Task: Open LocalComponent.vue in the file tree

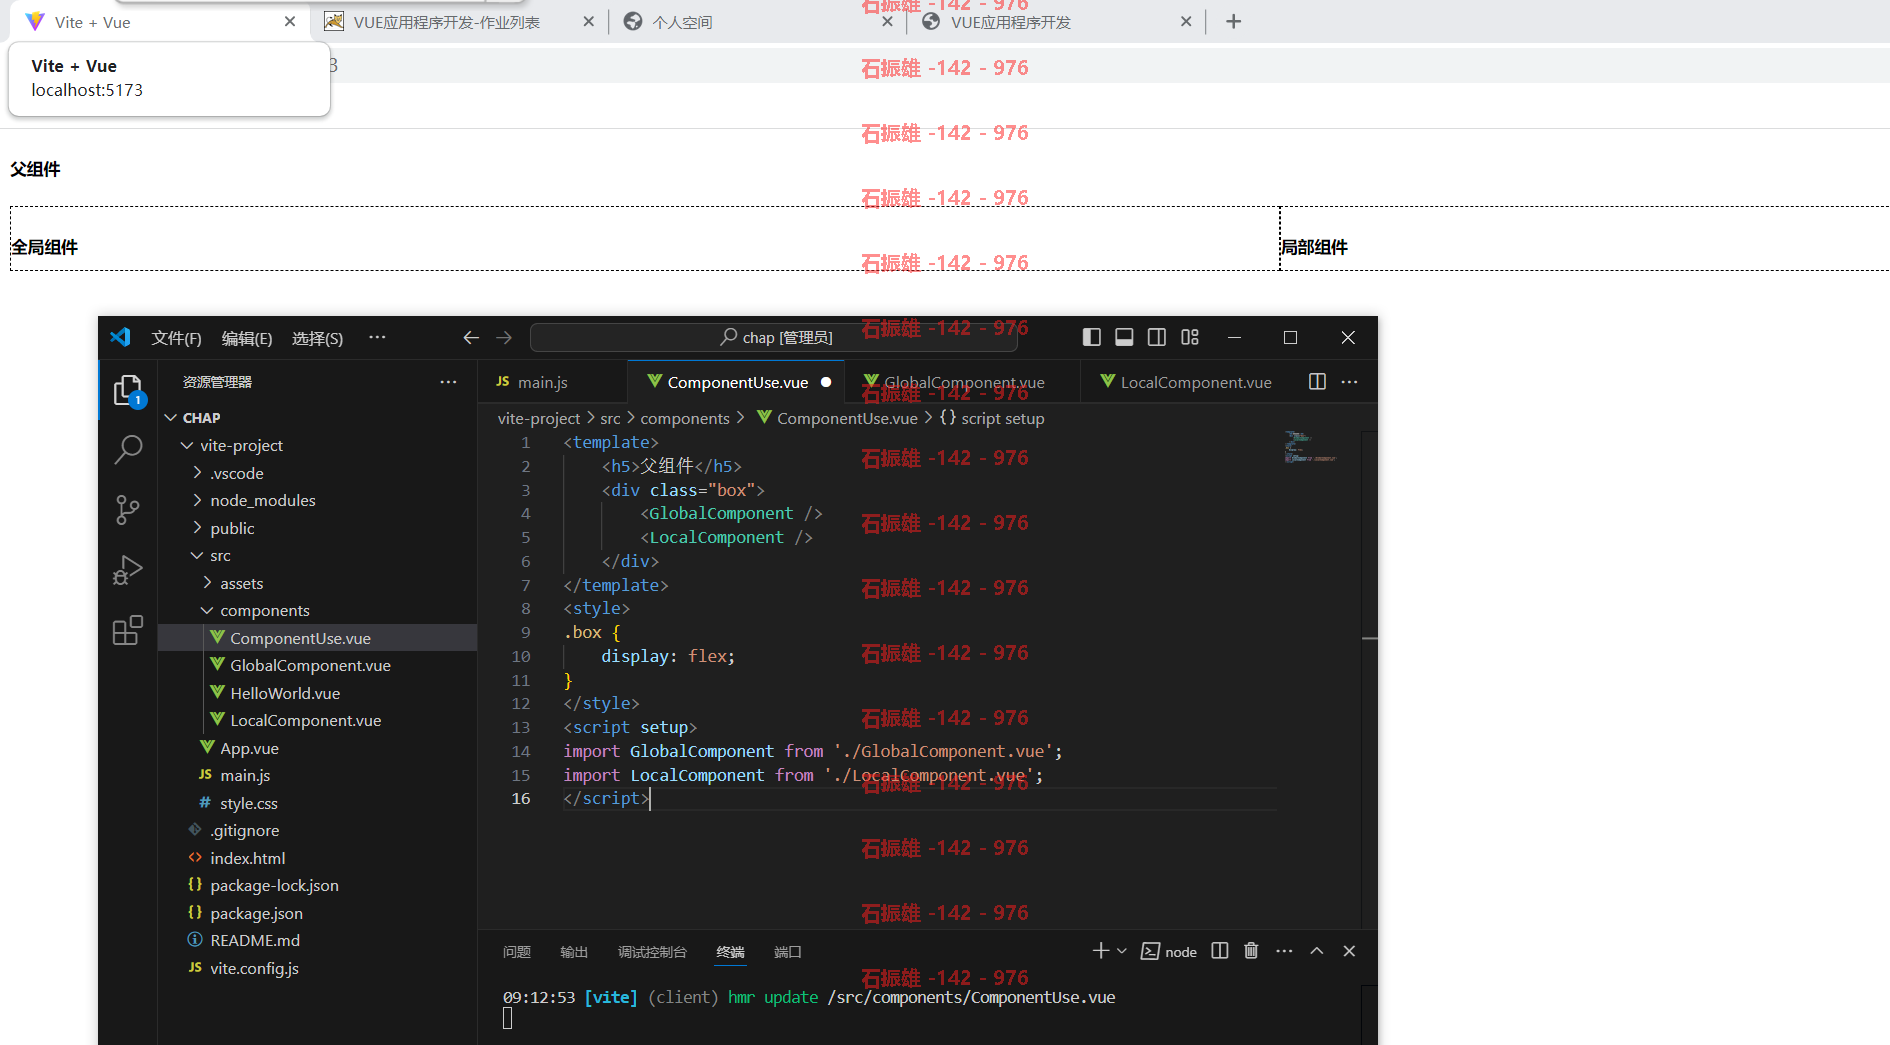Action: pos(317,721)
